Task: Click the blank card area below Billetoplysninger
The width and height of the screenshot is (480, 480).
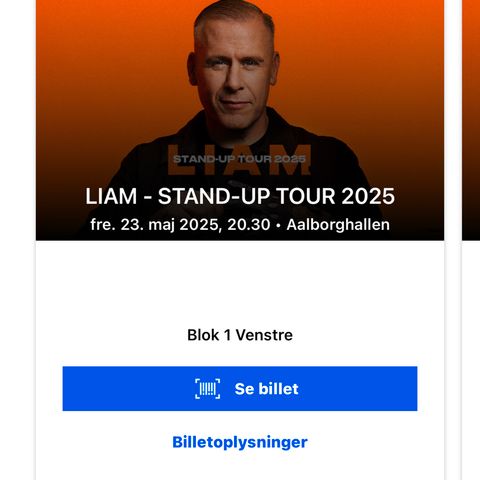Action: (x=240, y=467)
